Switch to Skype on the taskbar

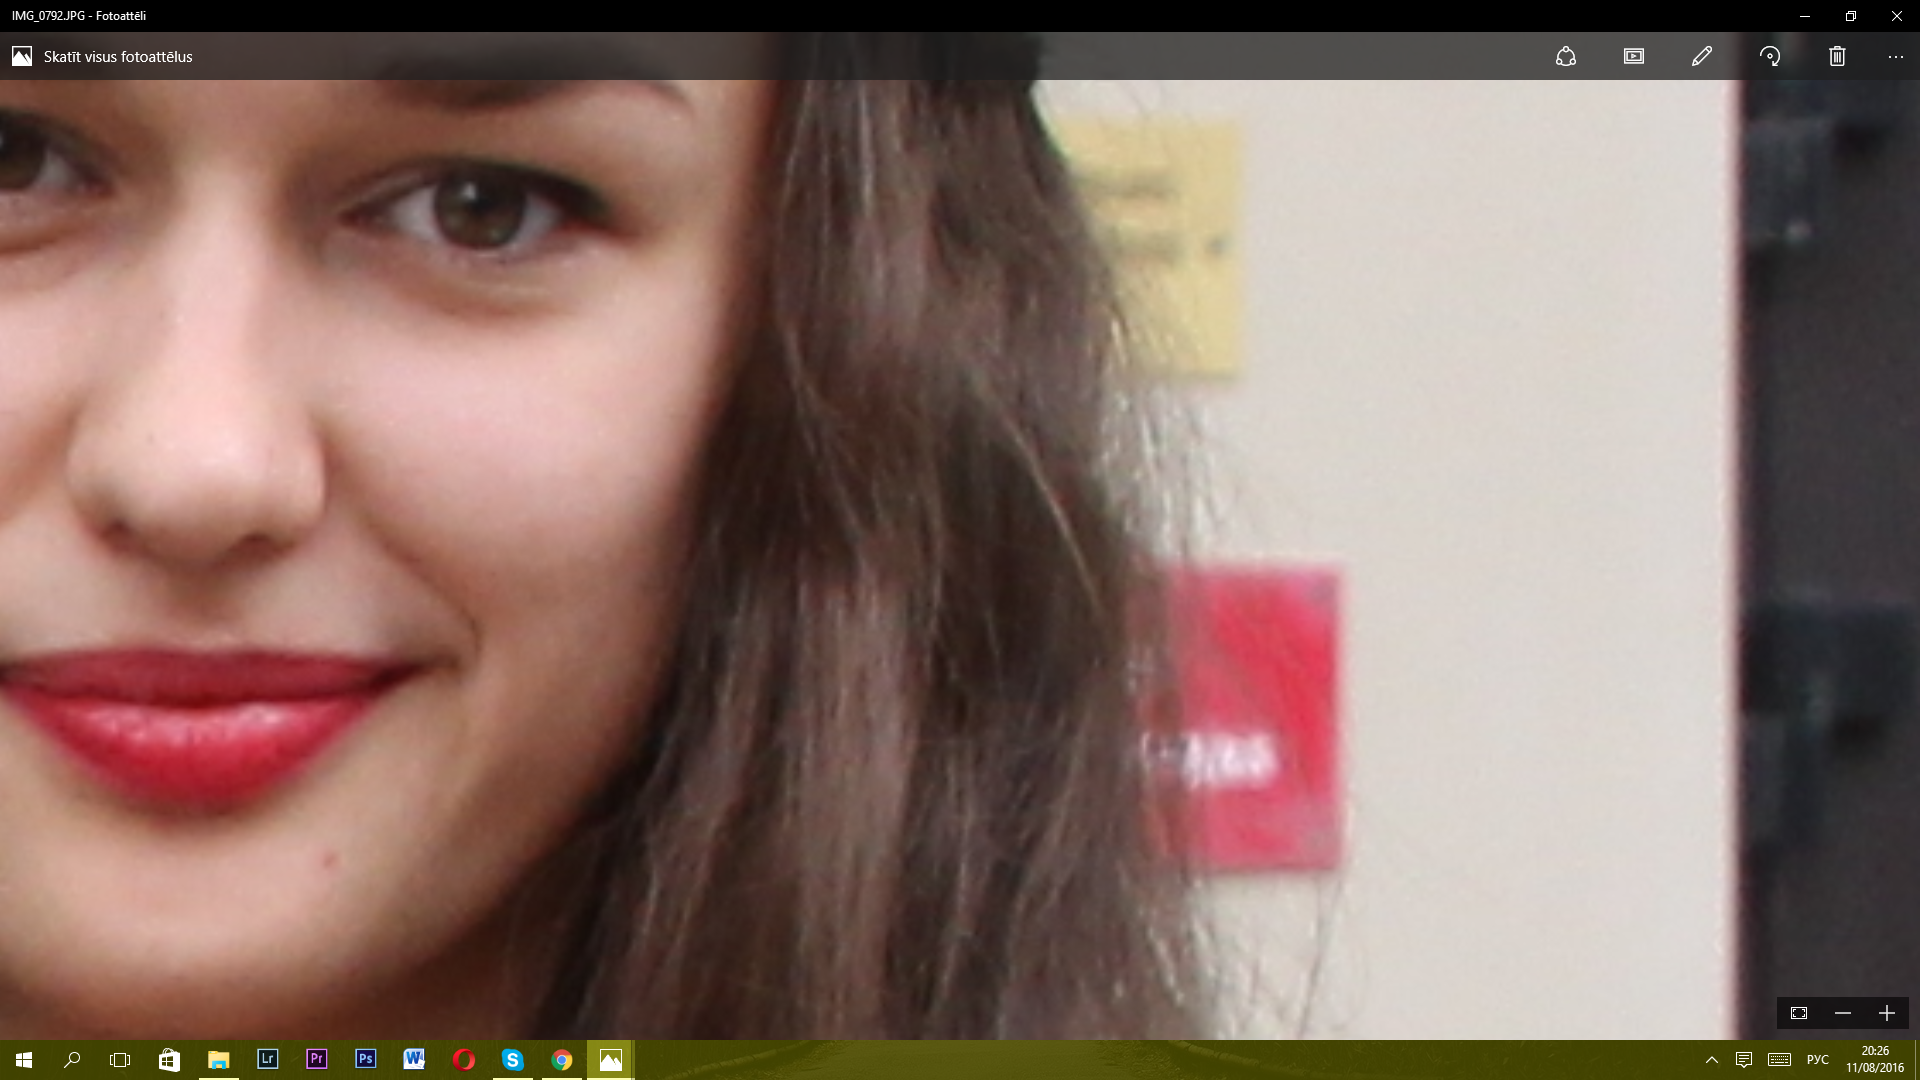coord(512,1060)
